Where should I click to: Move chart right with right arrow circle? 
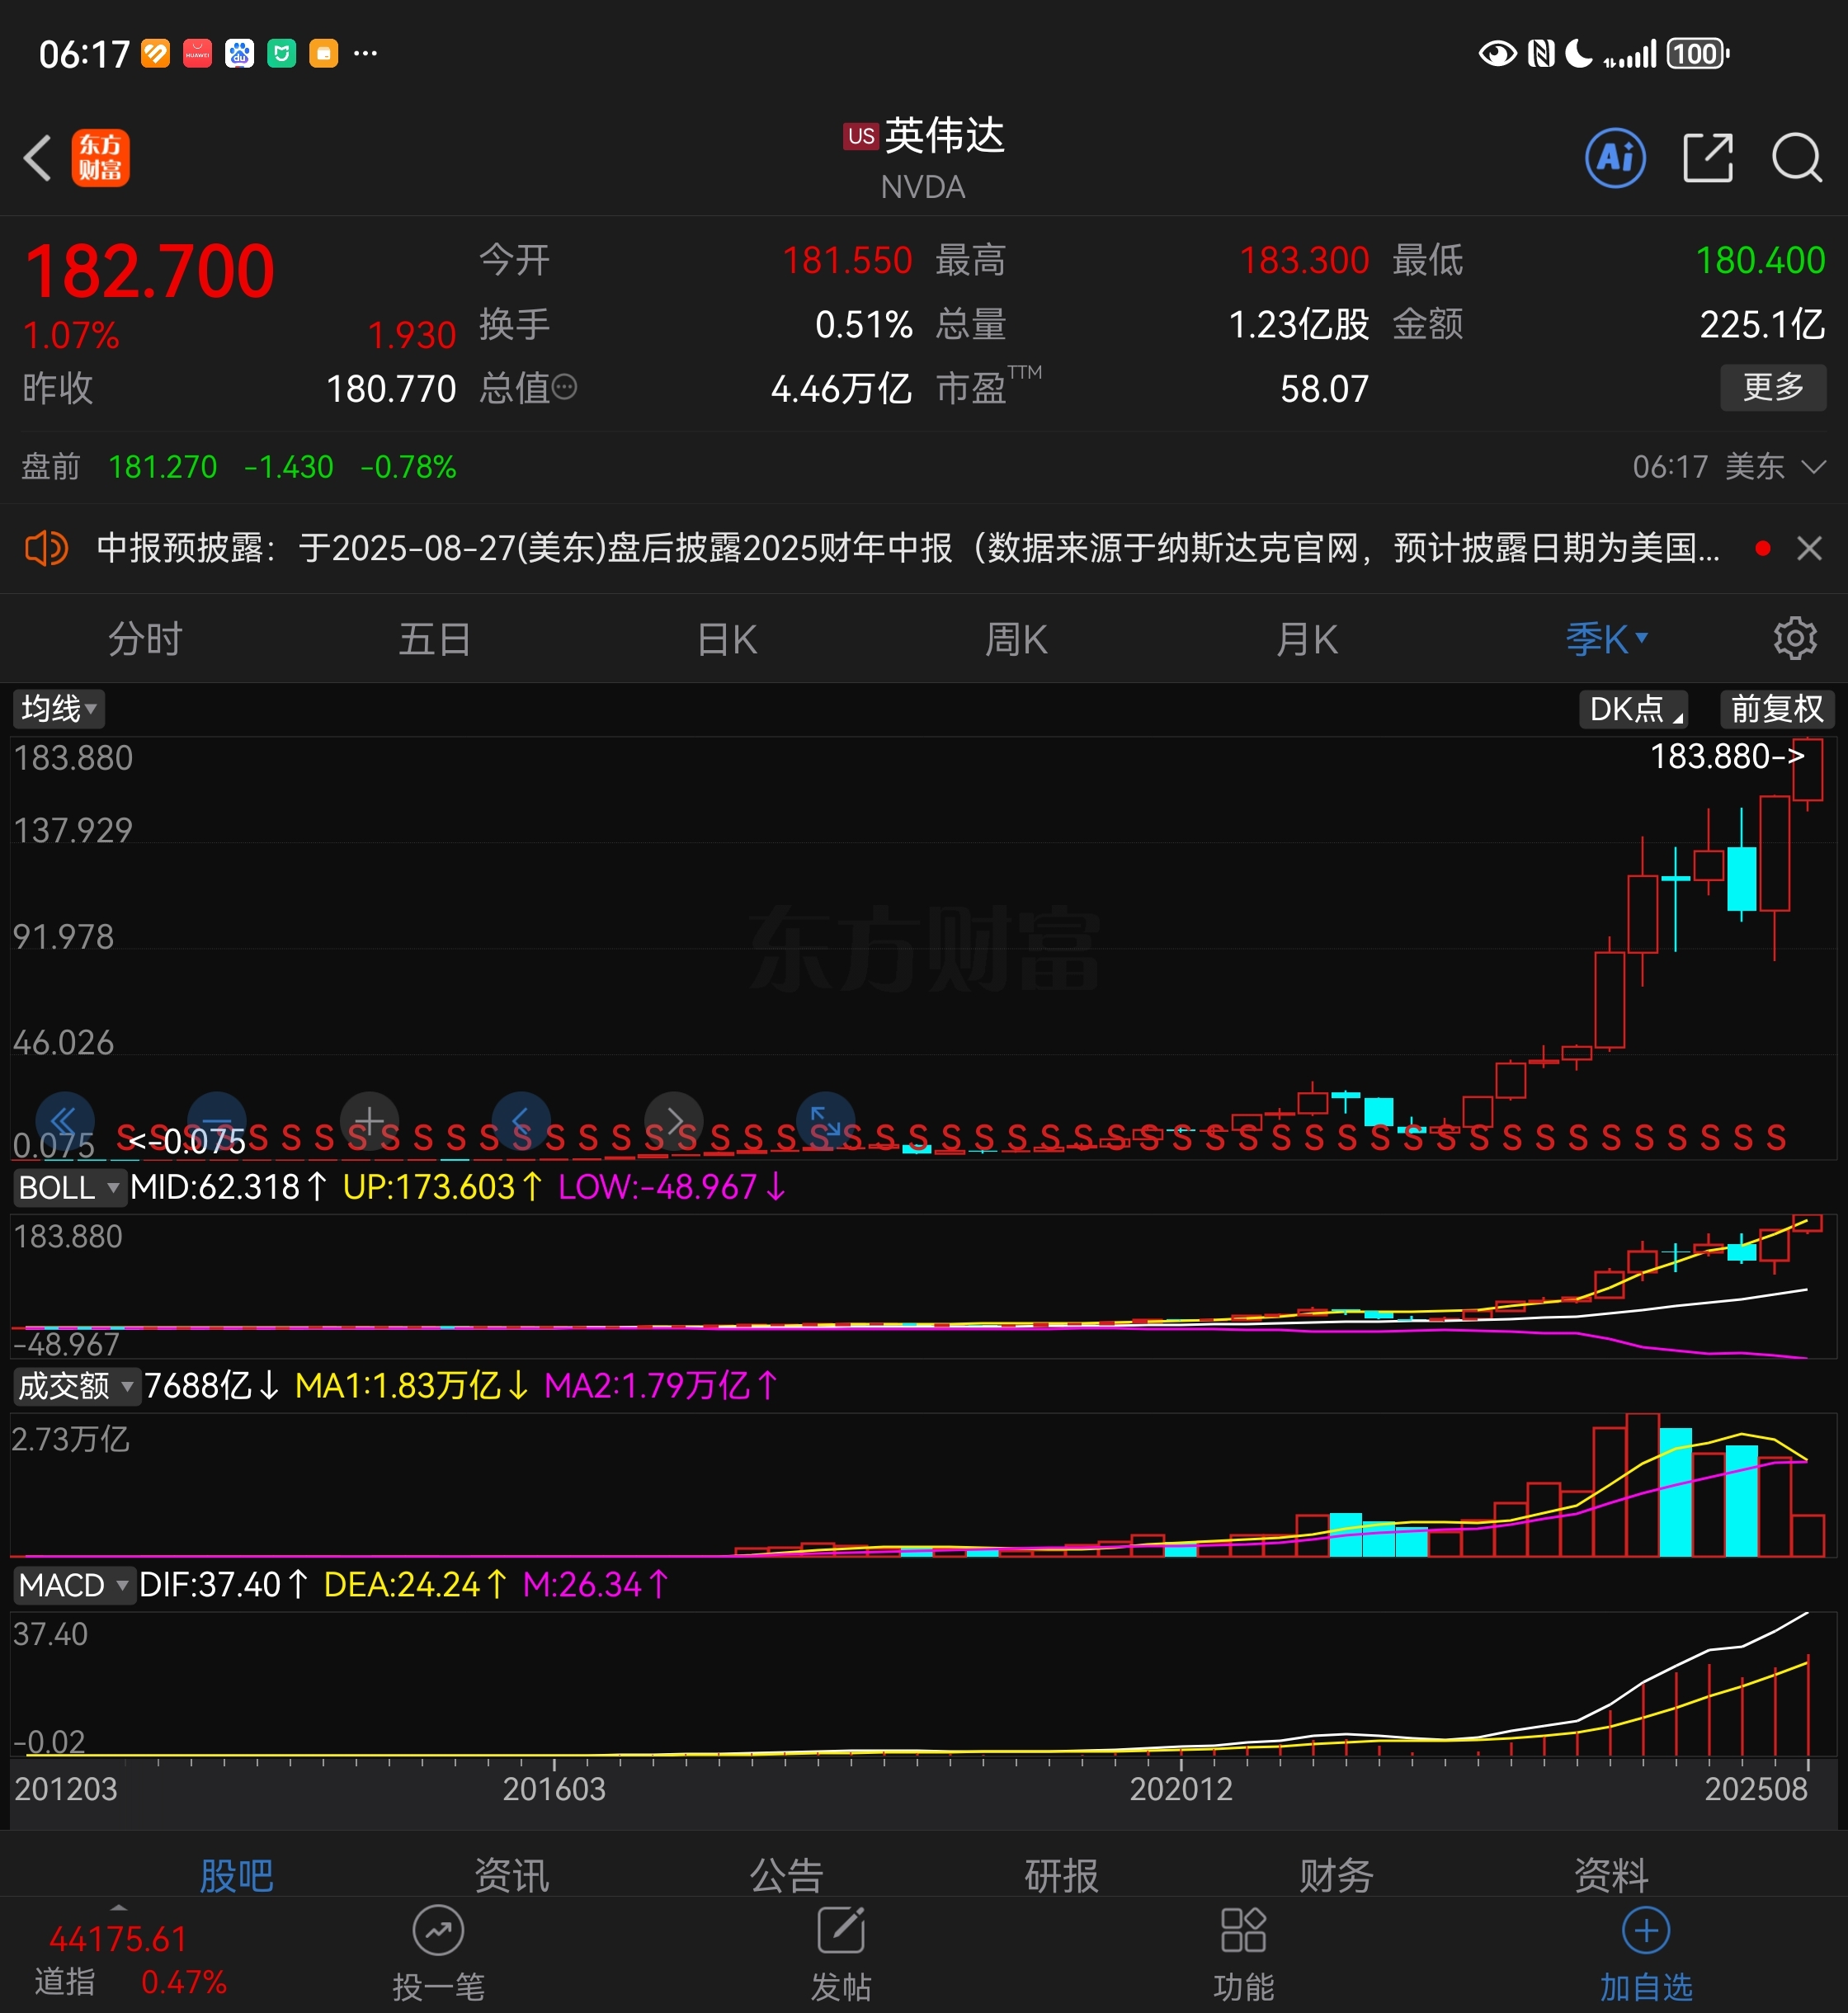click(x=674, y=1121)
